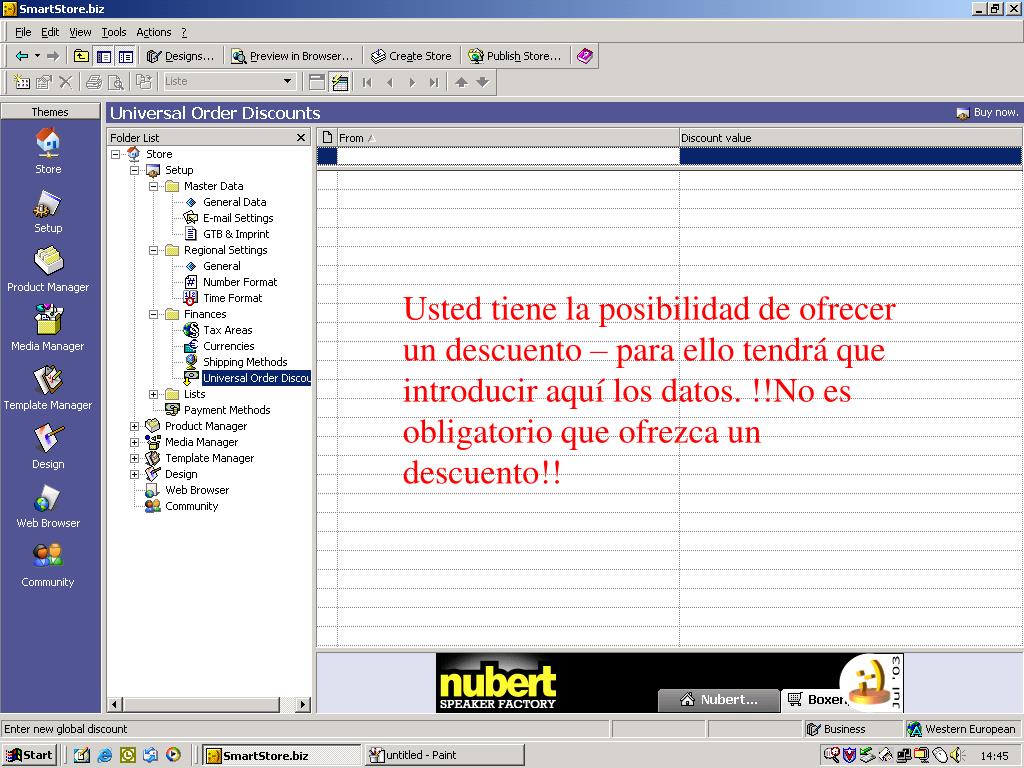Open the purple help book icon
Viewport: 1024px width, 768px height.
click(585, 56)
